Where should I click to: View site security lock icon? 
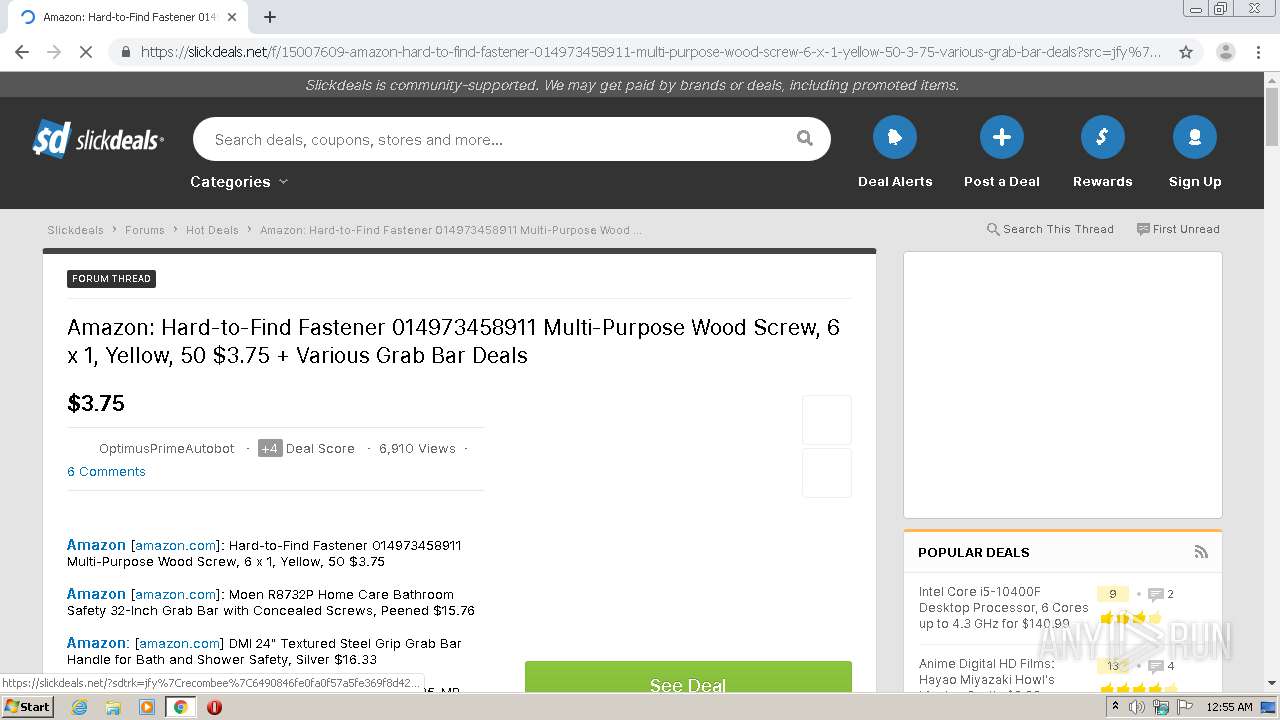pyautogui.click(x=125, y=52)
